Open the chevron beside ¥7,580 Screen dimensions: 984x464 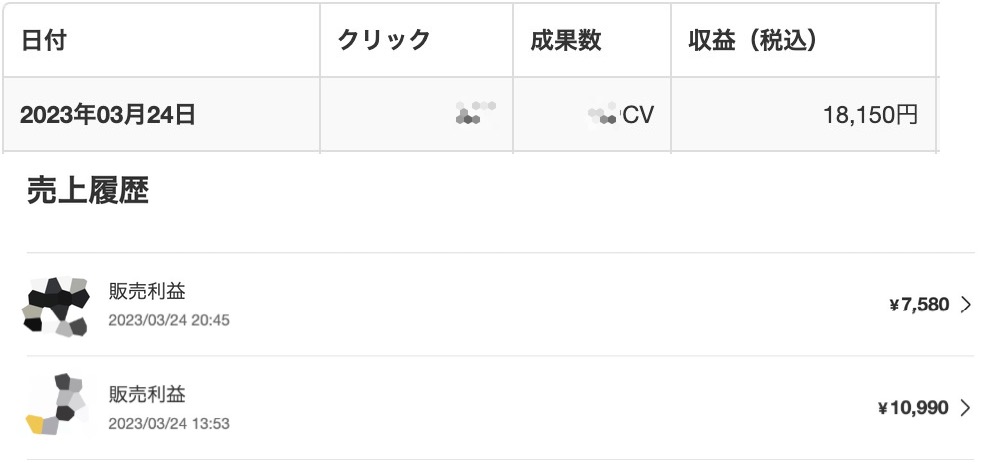(x=965, y=305)
